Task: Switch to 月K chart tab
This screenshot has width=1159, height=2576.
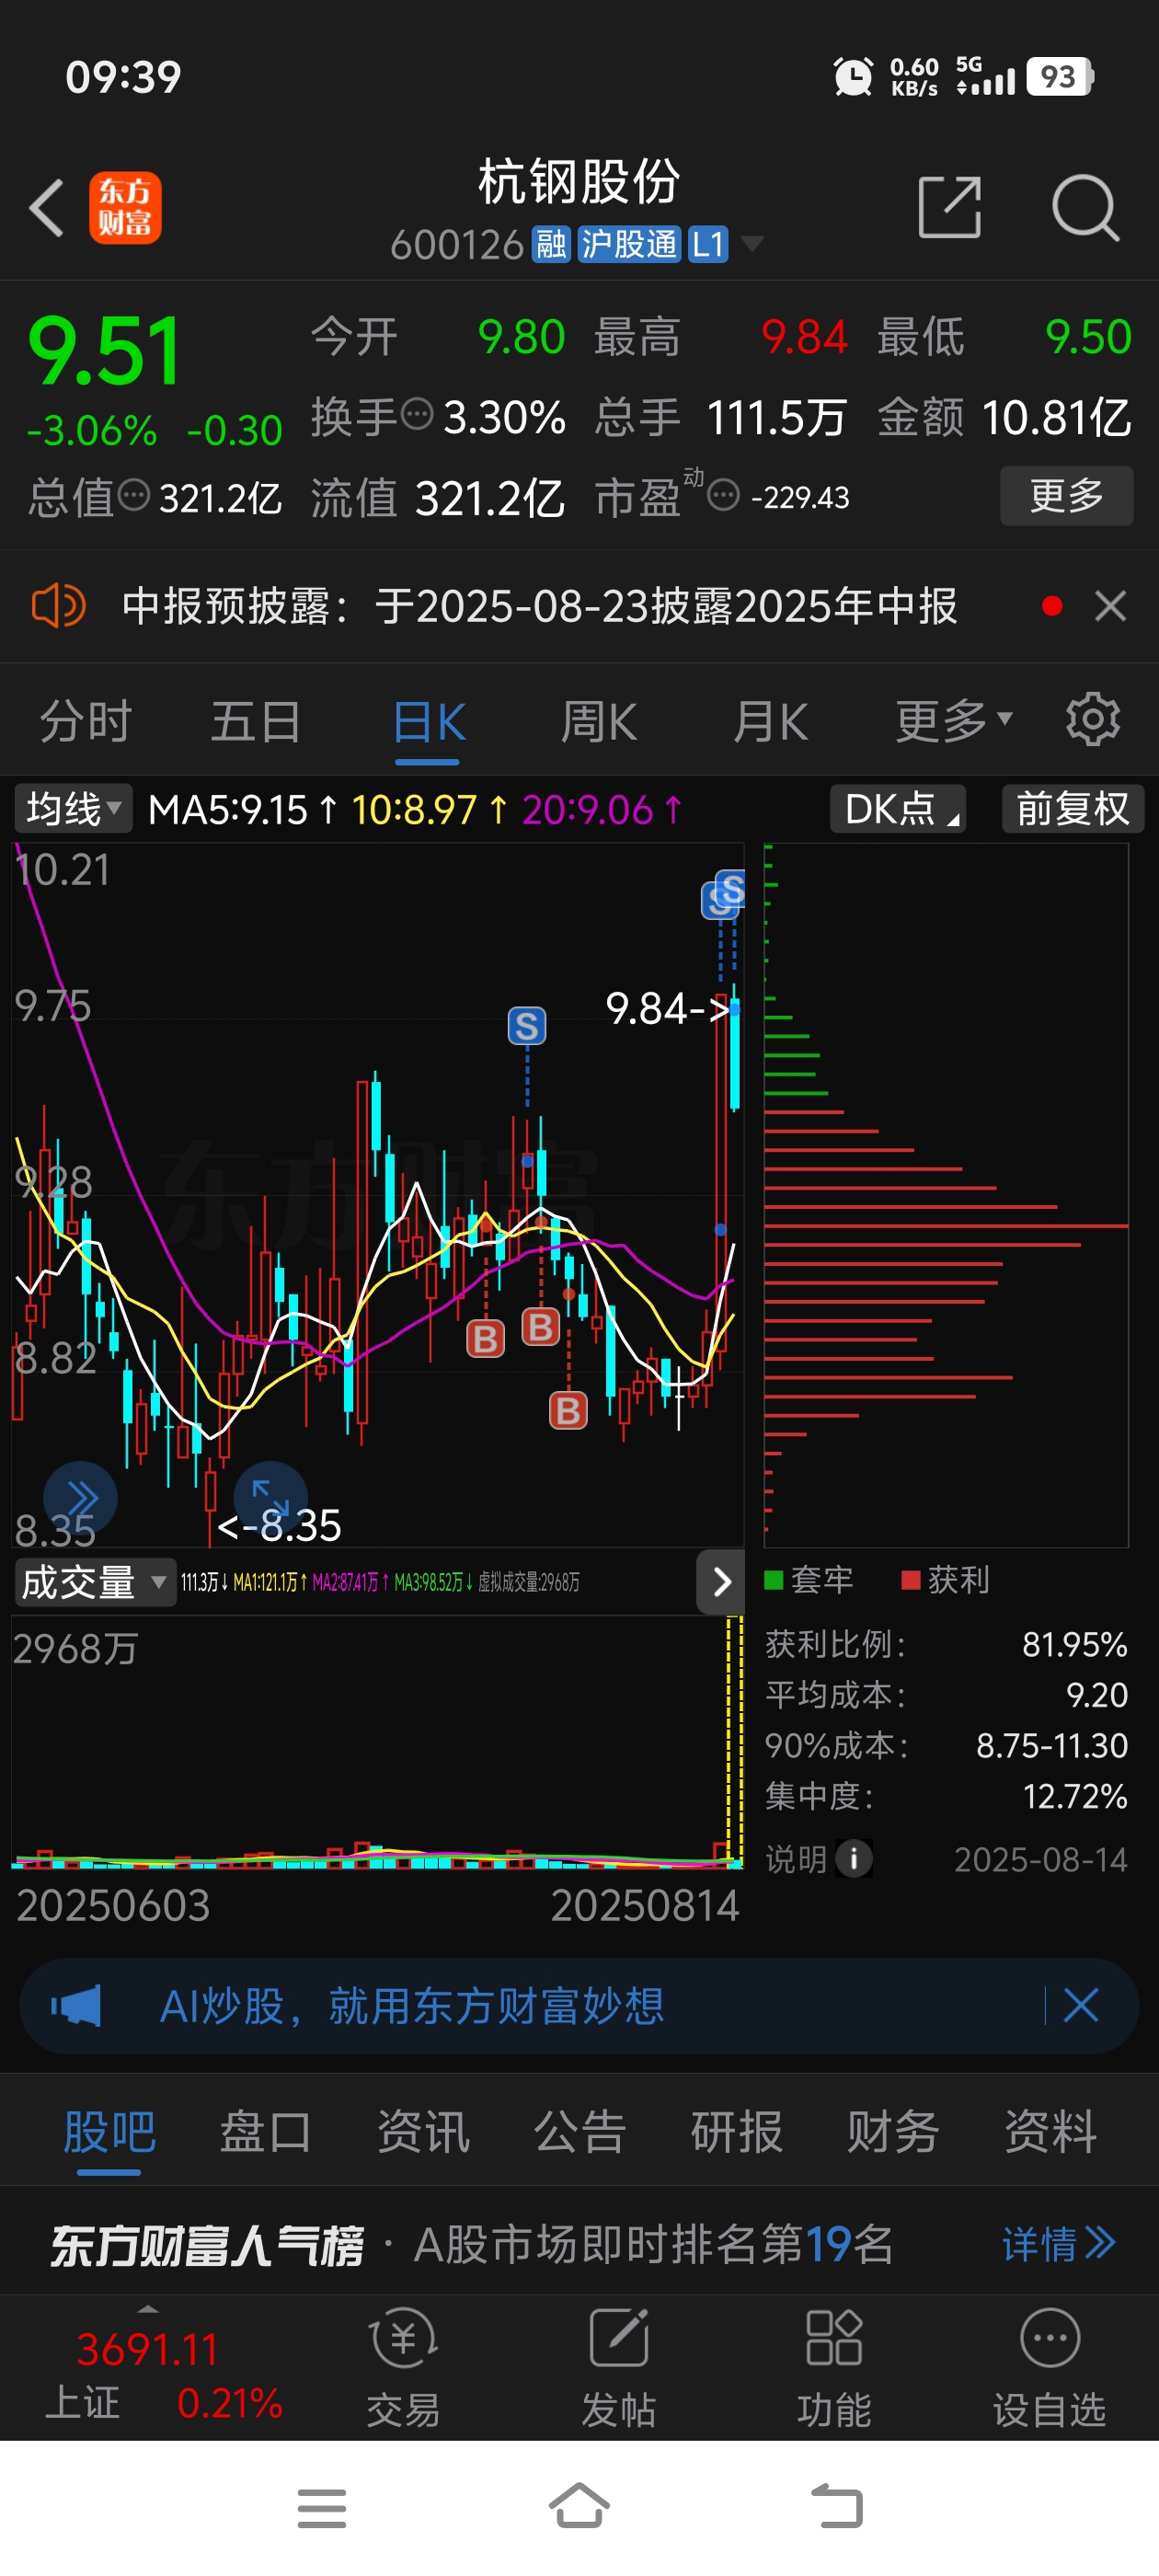Action: tap(770, 721)
